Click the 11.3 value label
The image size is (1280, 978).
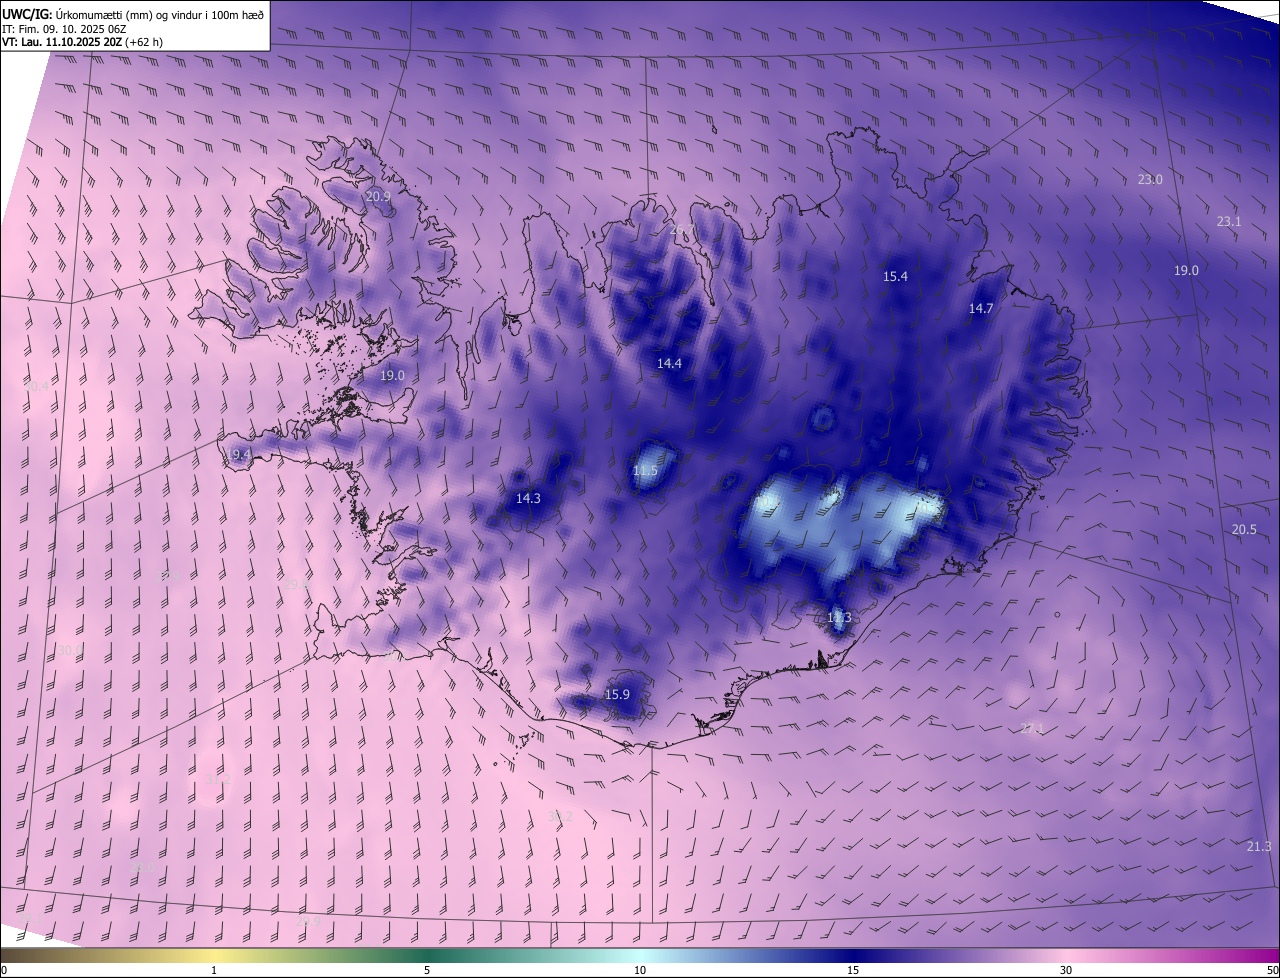pyautogui.click(x=839, y=618)
